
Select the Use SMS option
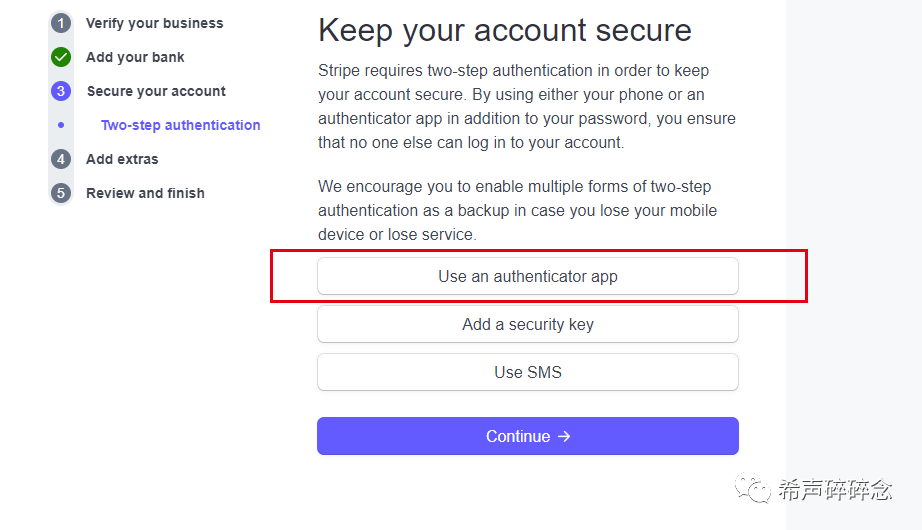[x=528, y=372]
